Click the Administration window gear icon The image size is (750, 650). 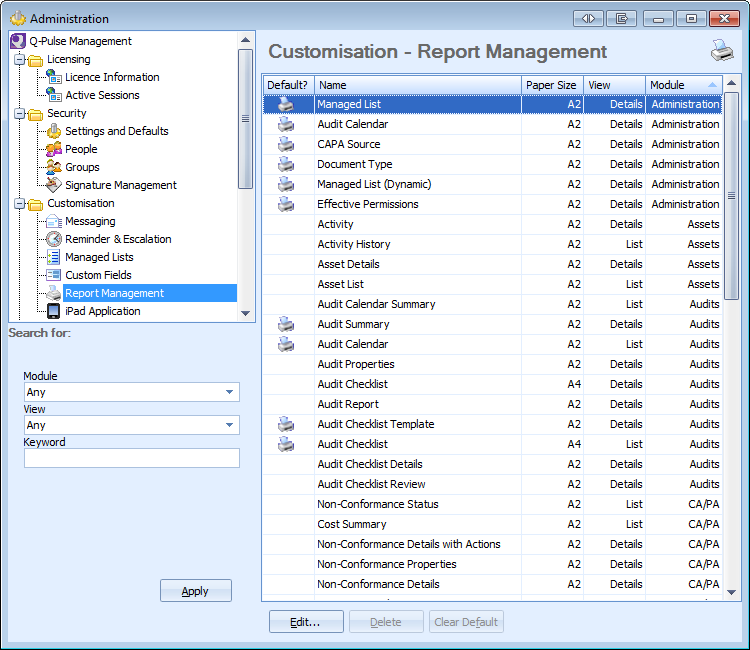point(18,18)
